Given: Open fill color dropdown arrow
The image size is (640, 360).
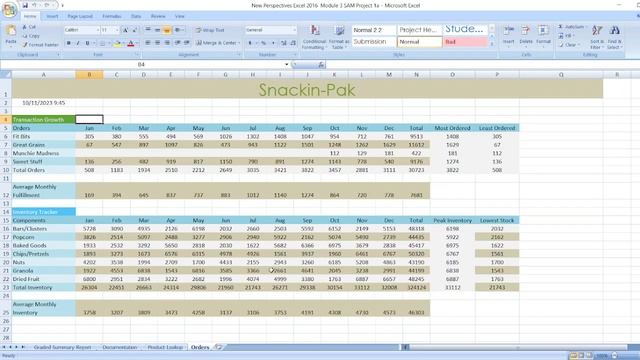Looking at the screenshot, I should [123, 43].
